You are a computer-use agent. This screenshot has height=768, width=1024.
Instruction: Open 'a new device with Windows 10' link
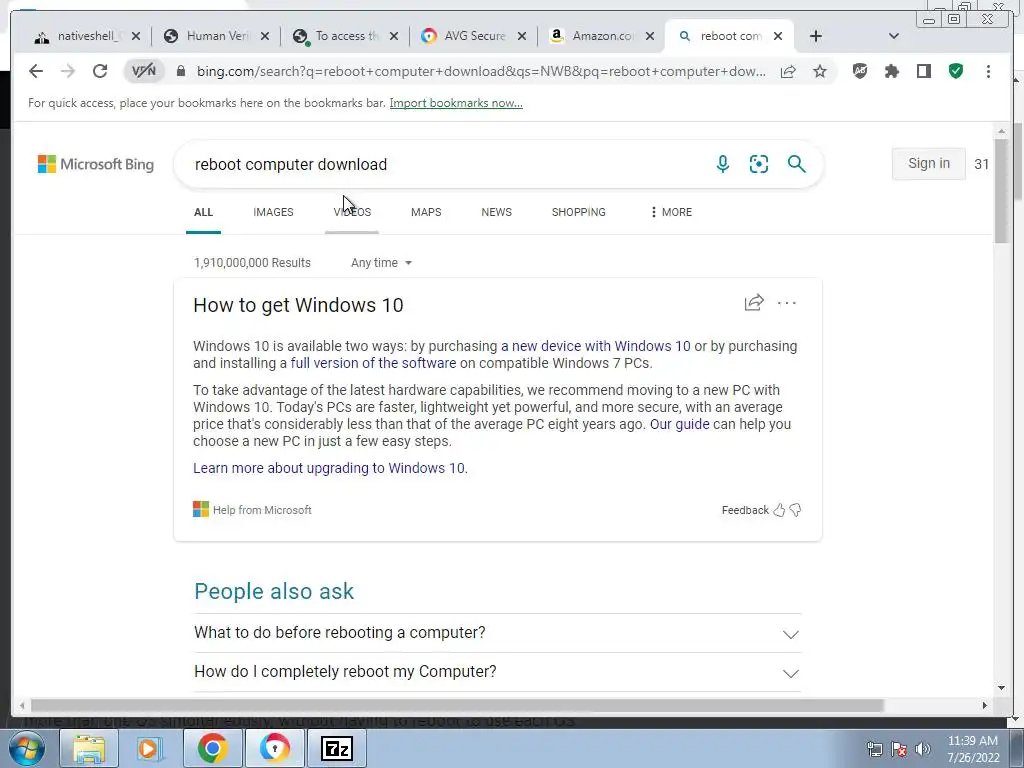coord(596,346)
